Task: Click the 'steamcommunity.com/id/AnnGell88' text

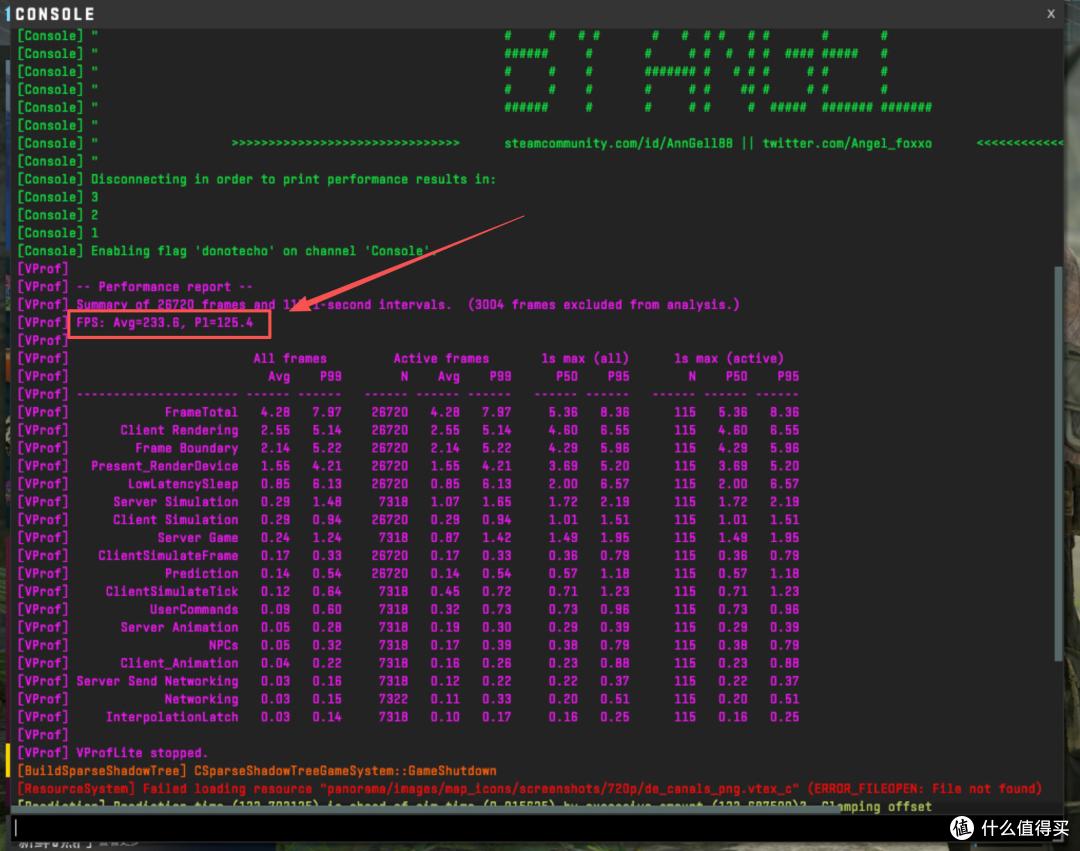Action: click(x=618, y=143)
